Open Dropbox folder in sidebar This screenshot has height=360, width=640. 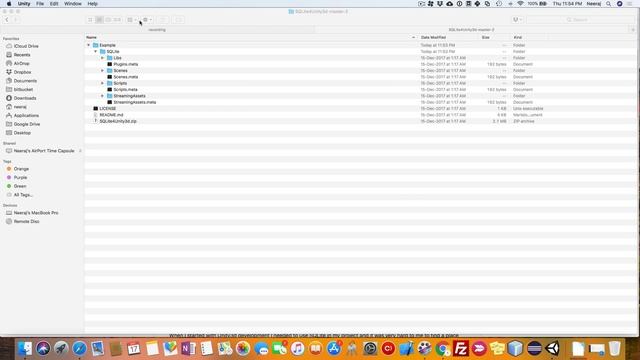(x=22, y=72)
